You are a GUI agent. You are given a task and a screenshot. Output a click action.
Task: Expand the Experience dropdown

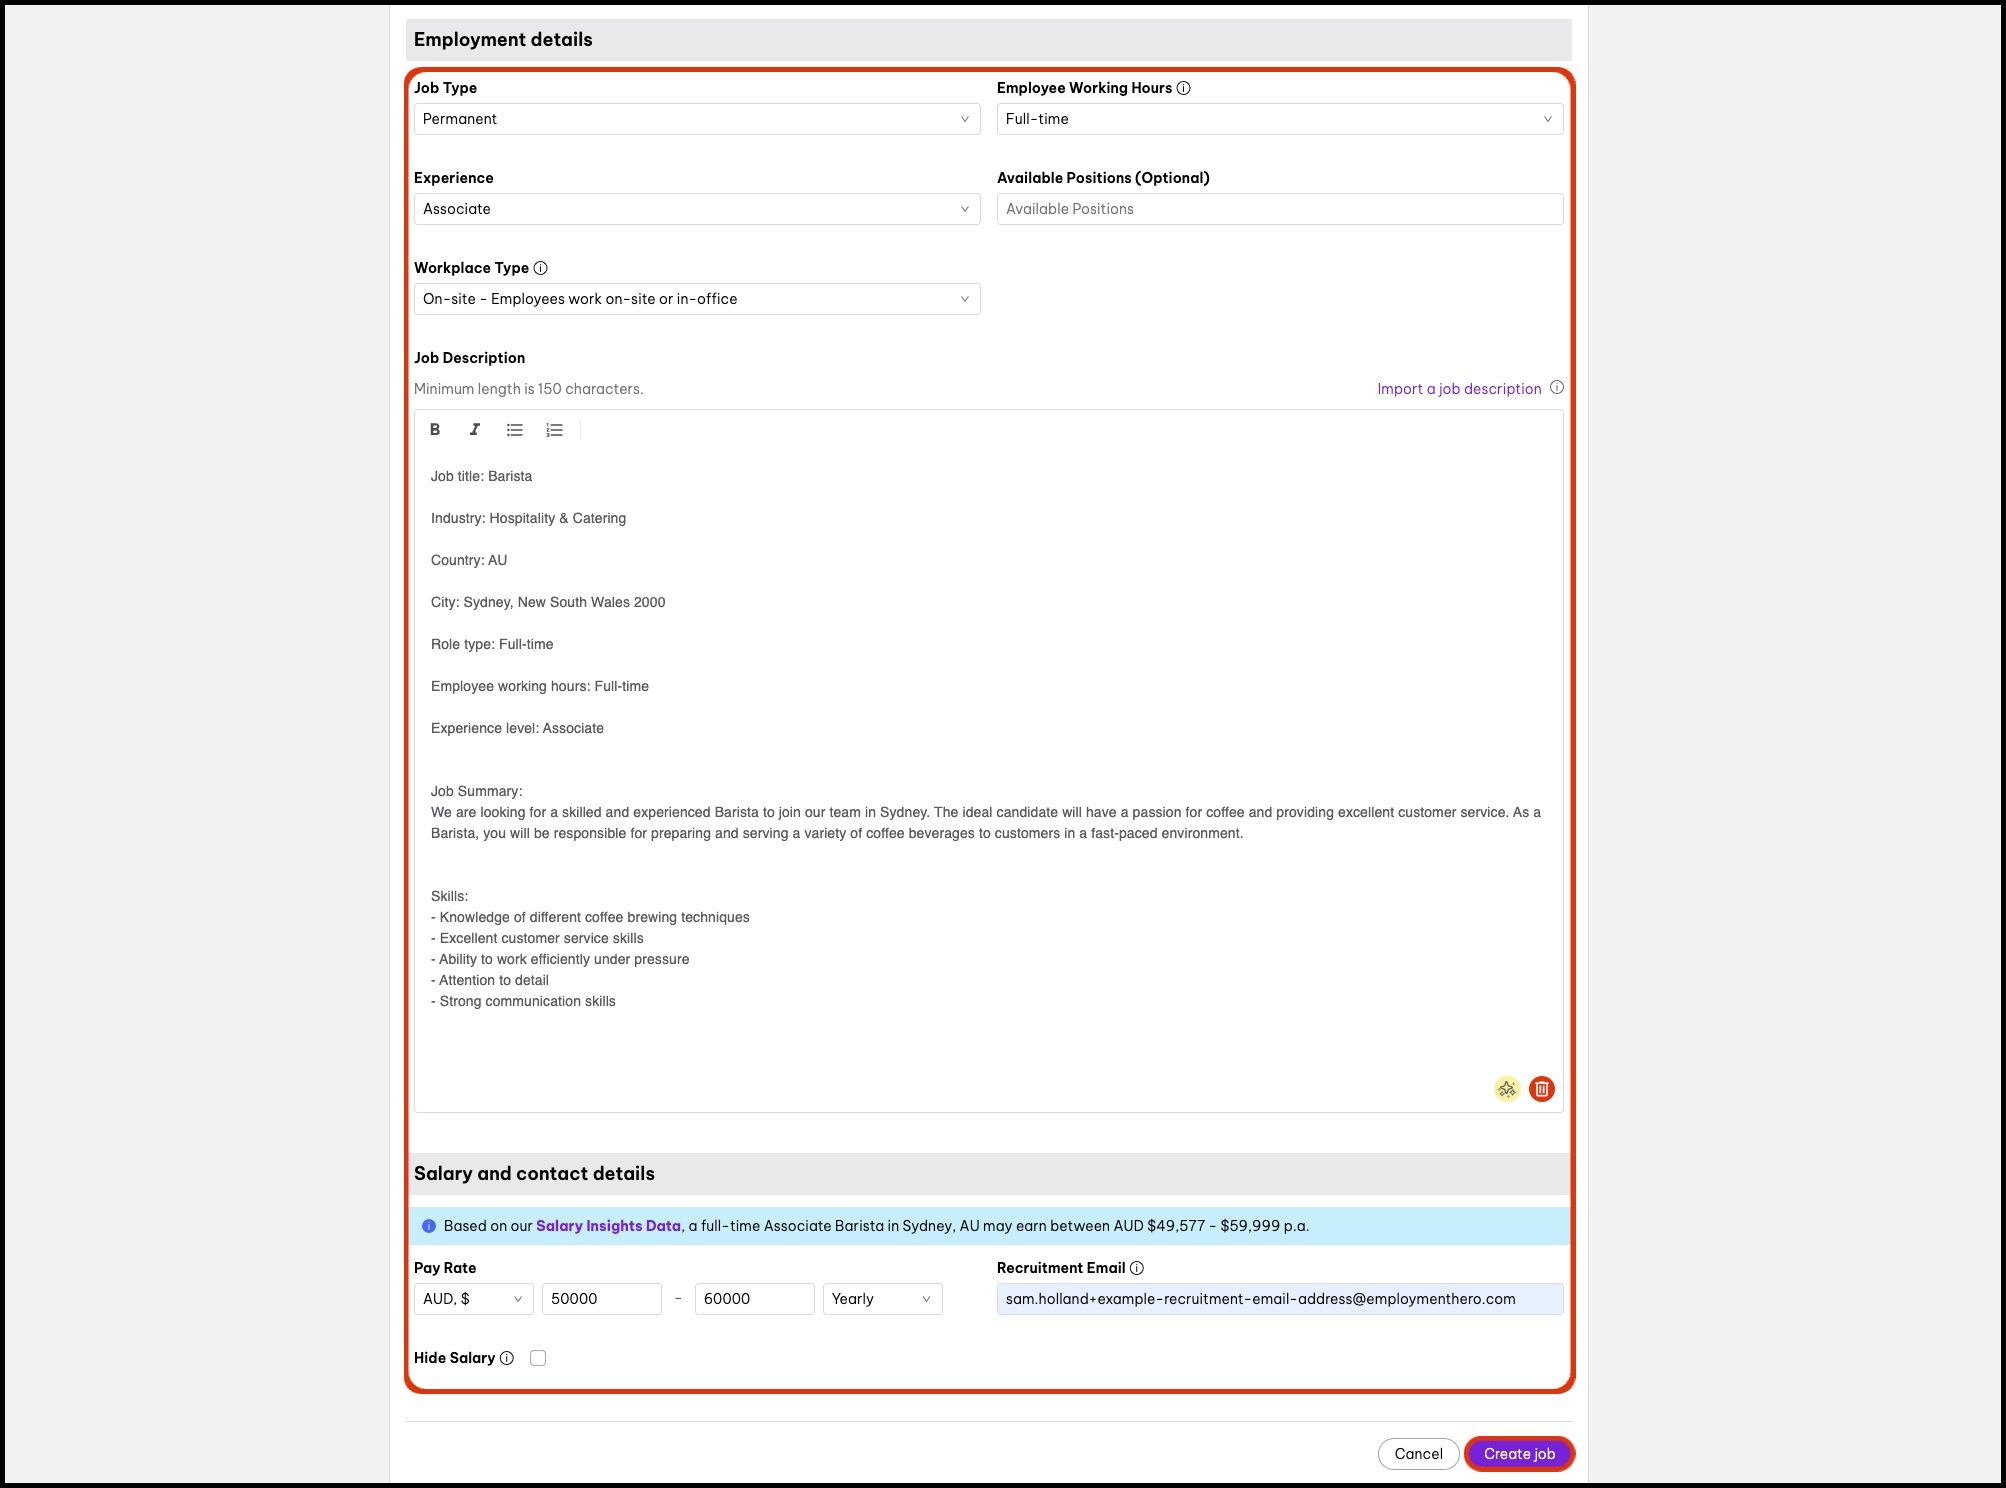click(697, 209)
